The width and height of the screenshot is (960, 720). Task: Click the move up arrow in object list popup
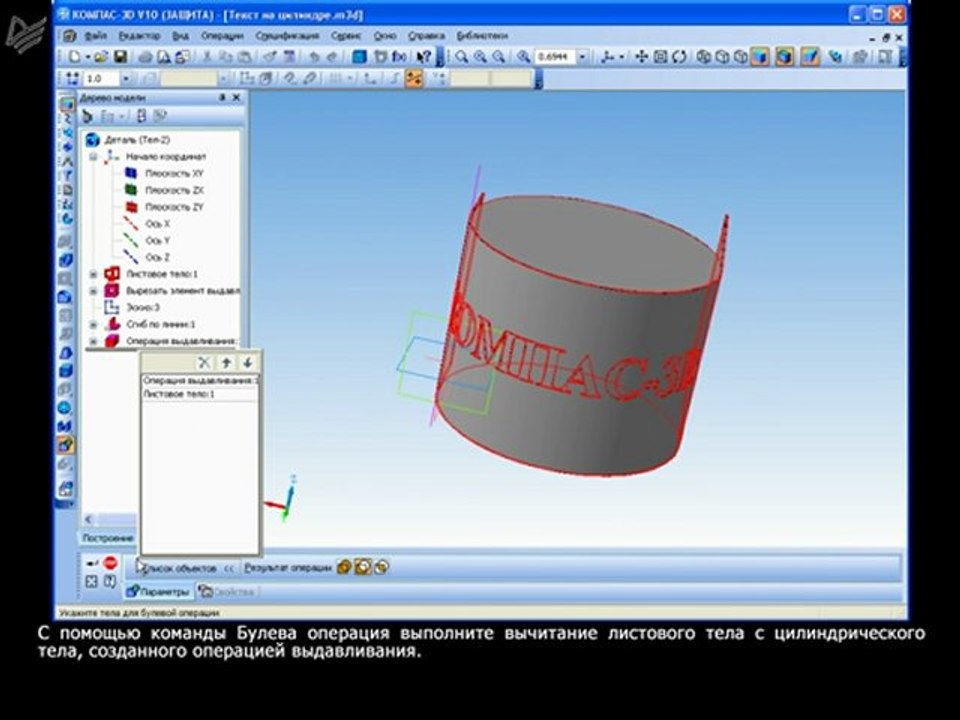click(226, 362)
